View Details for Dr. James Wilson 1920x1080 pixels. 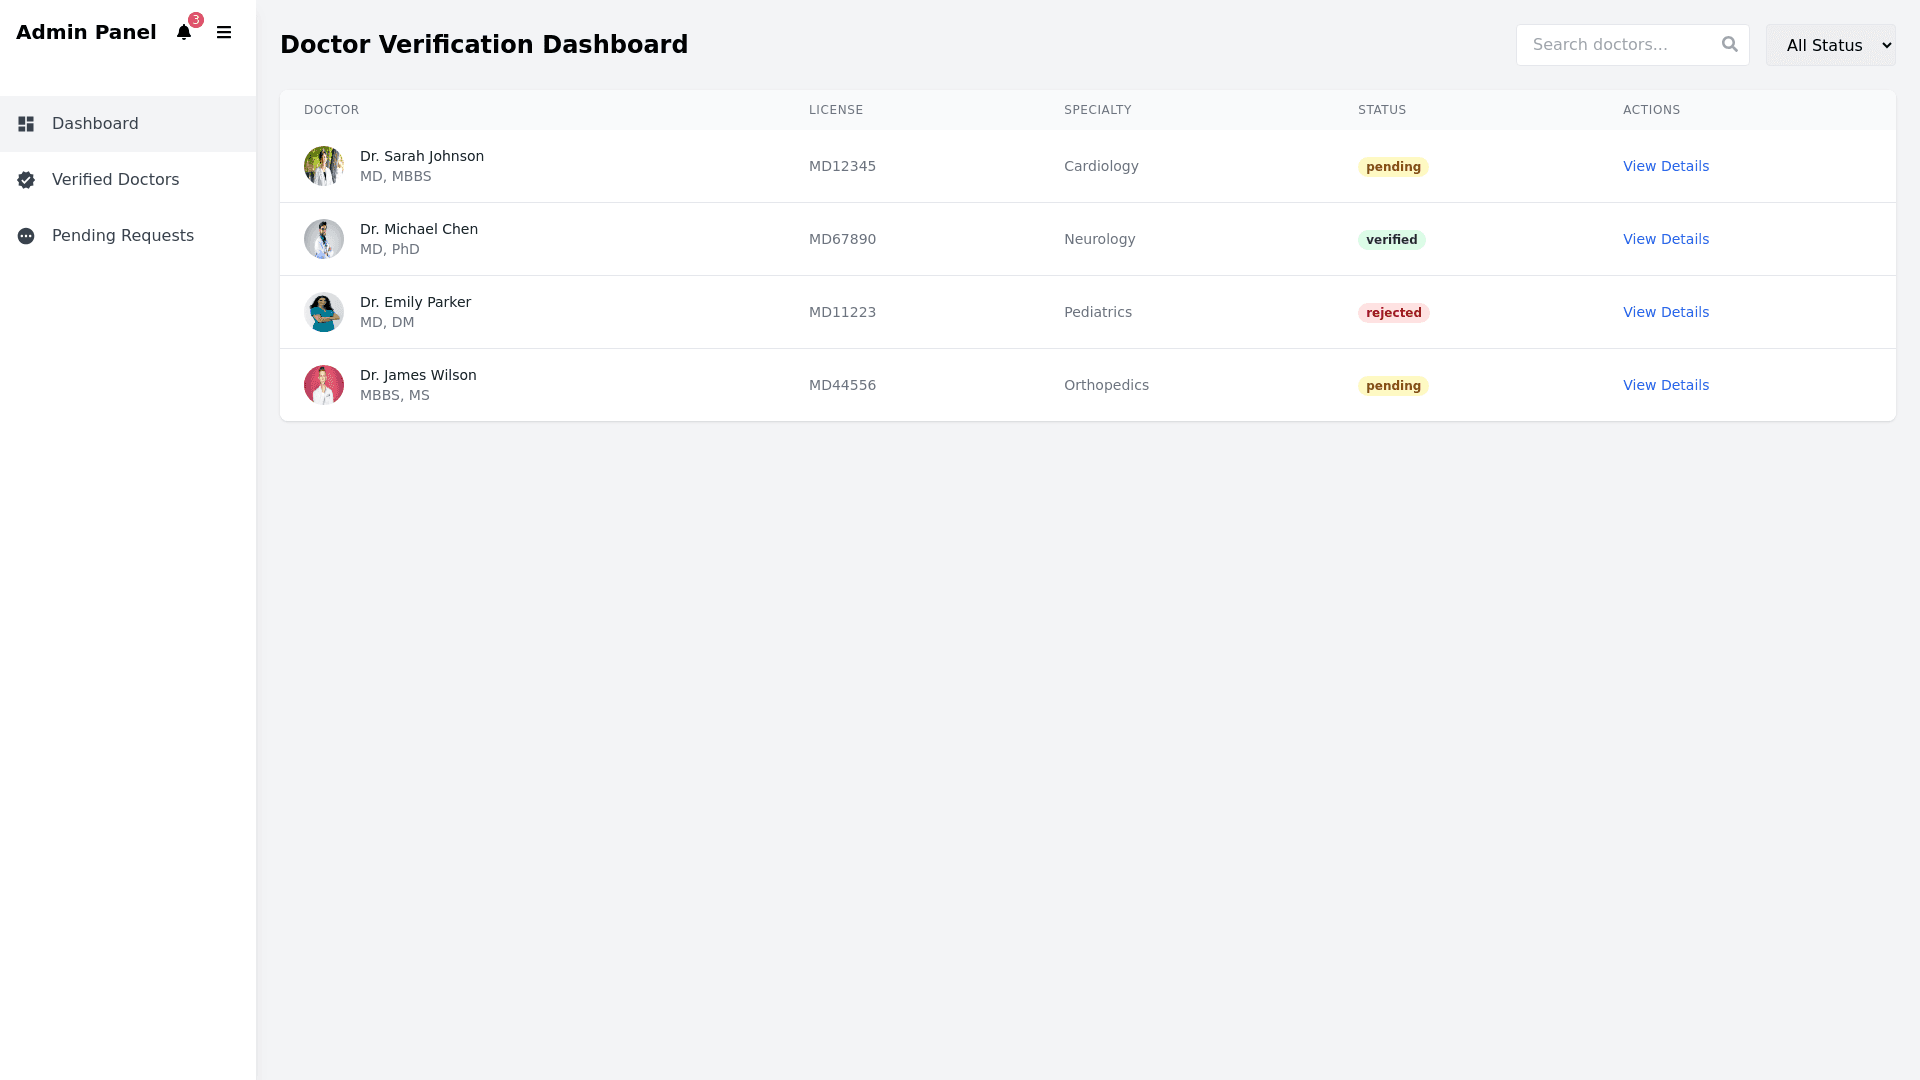click(x=1666, y=385)
